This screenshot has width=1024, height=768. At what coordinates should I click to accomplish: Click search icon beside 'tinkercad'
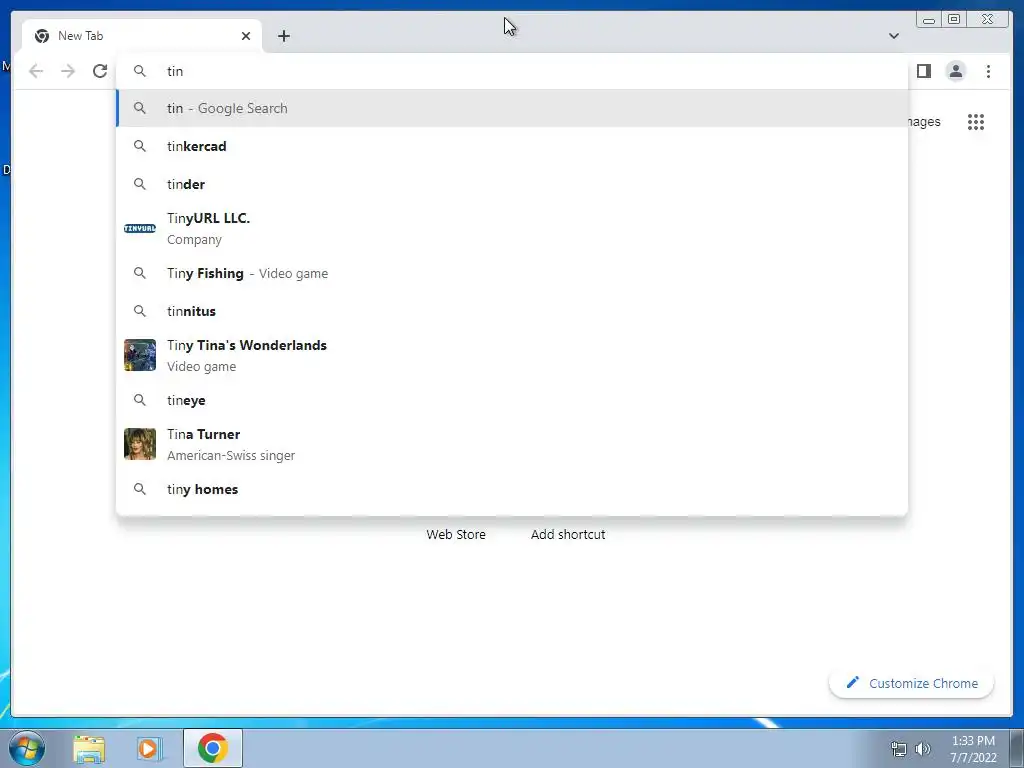pos(140,146)
